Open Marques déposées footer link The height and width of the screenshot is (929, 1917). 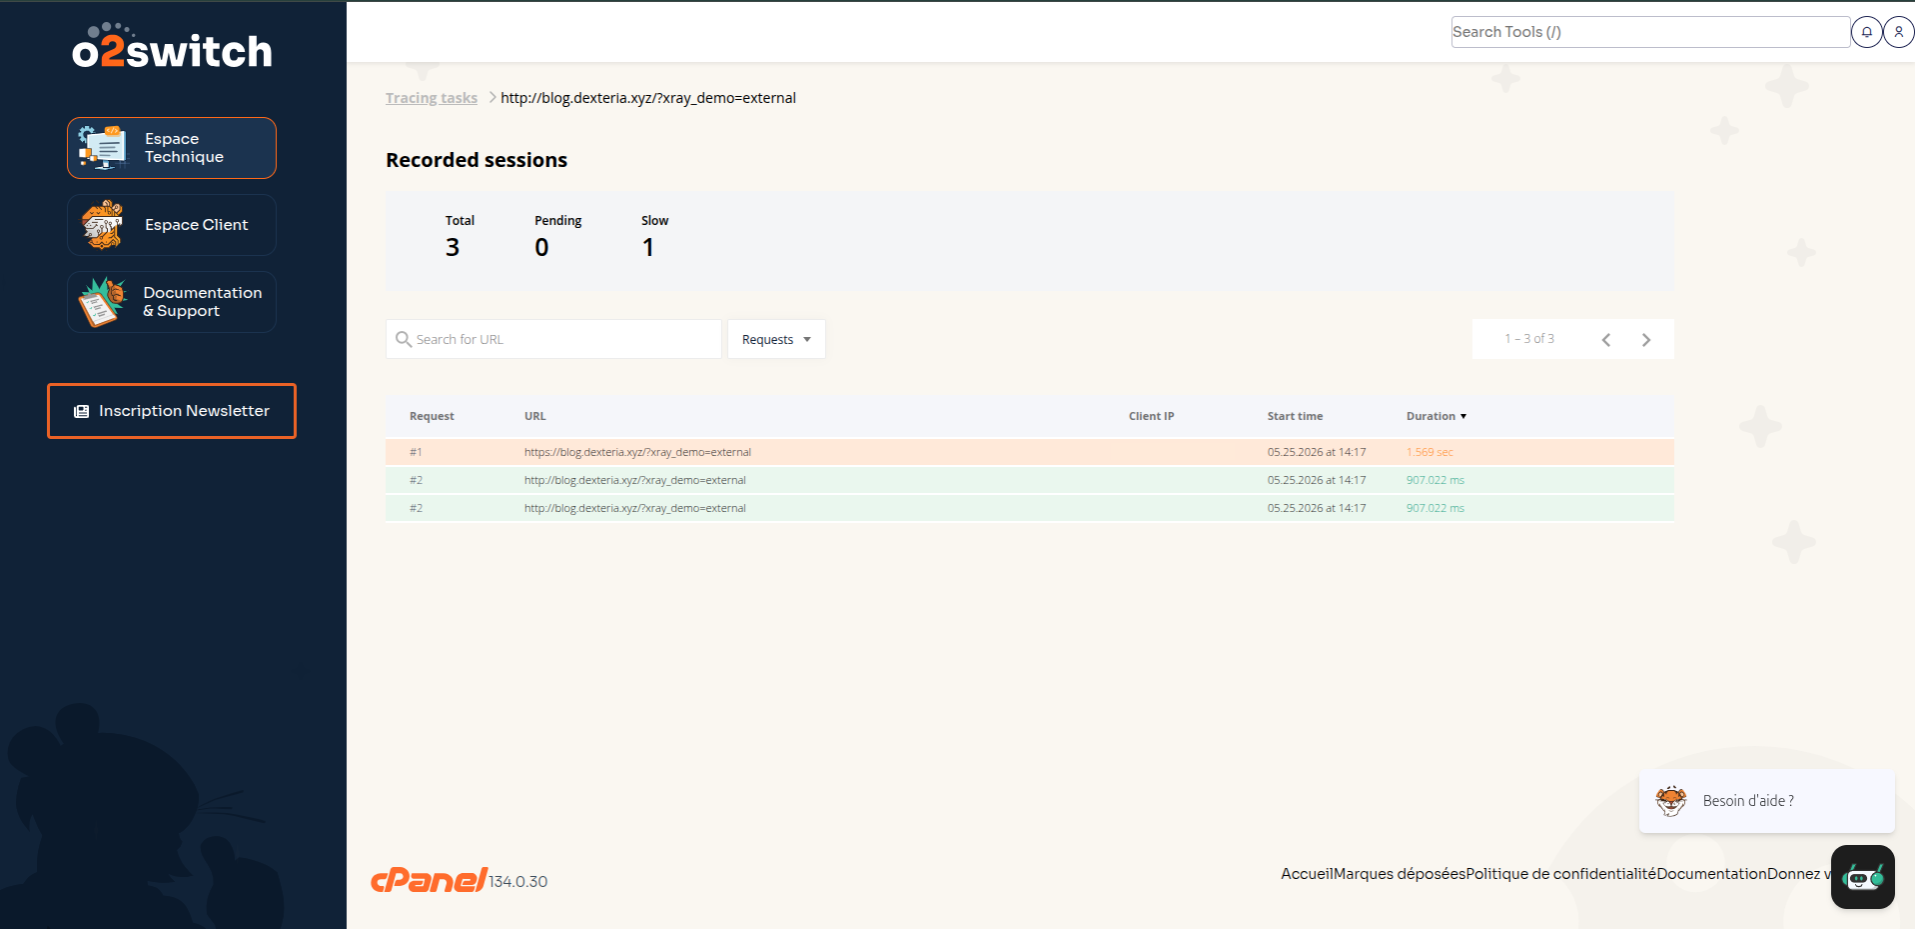click(1400, 874)
